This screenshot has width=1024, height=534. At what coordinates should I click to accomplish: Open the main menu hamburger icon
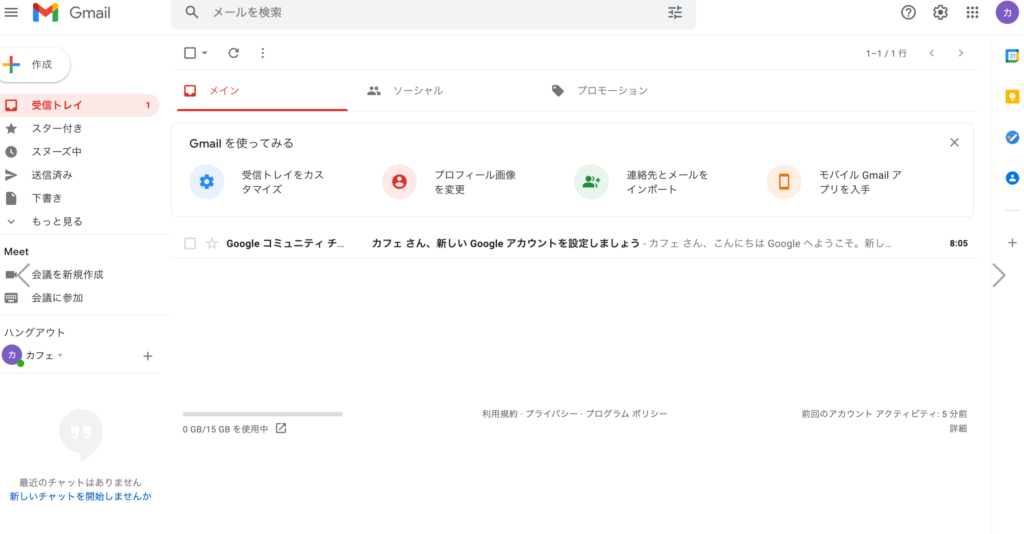(12, 13)
